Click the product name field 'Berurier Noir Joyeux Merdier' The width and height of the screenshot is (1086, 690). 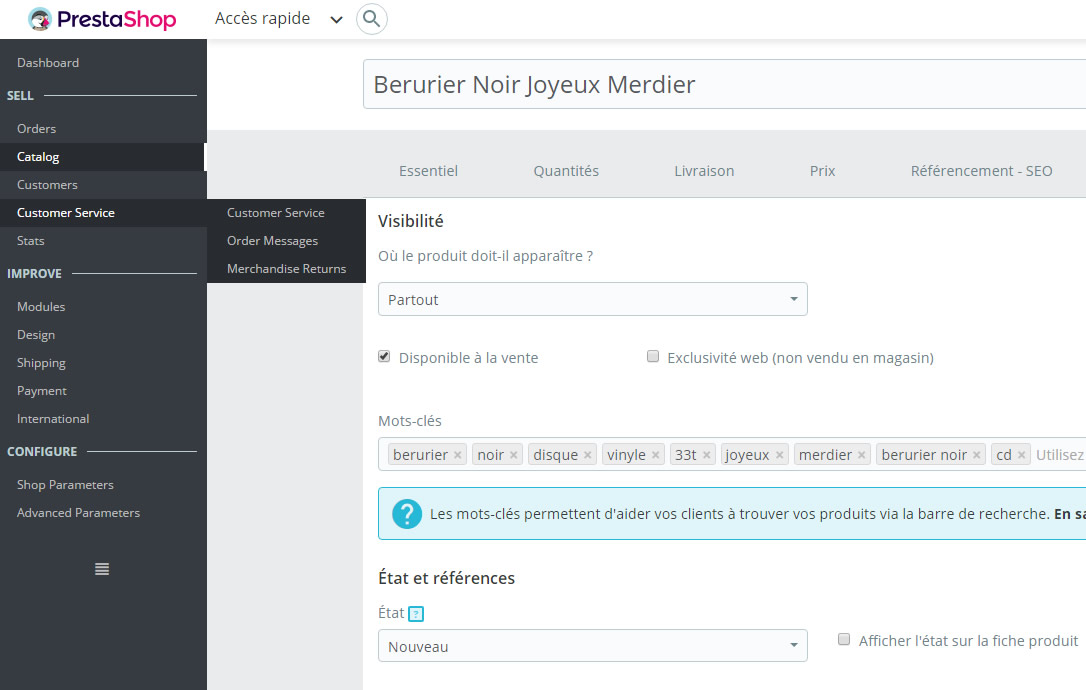724,85
